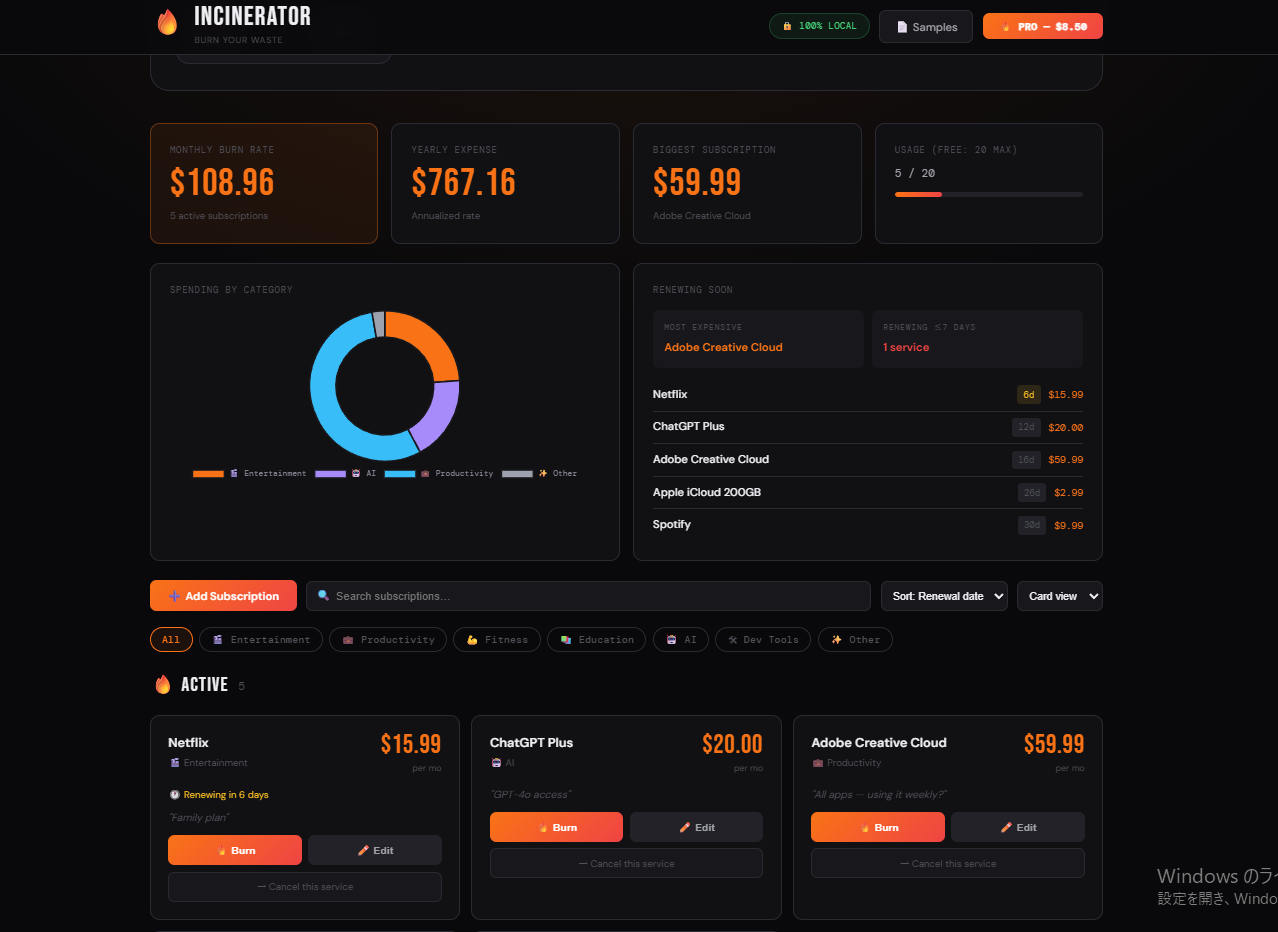Click the 30d badge for Spotify
The width and height of the screenshot is (1278, 932).
point(1031,525)
